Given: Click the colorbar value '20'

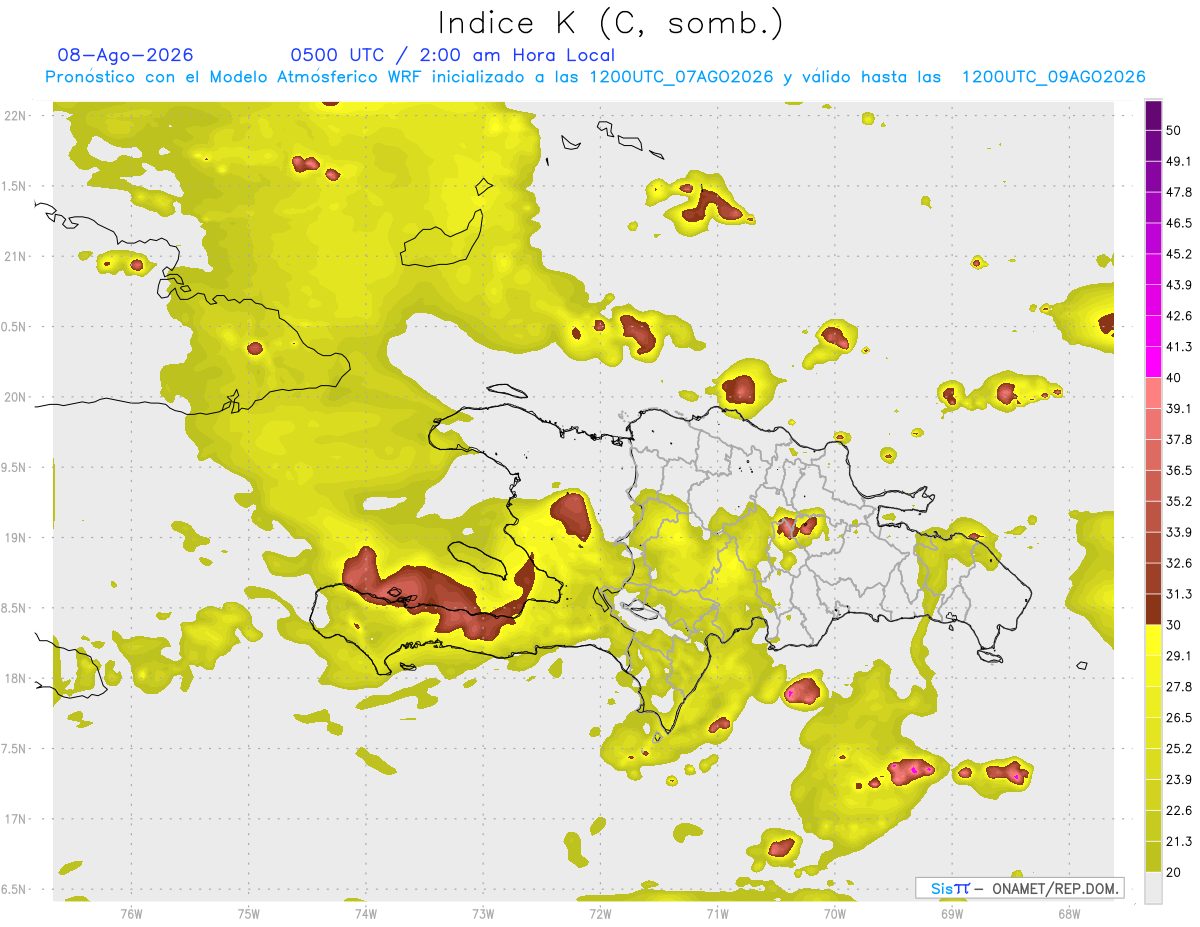Looking at the screenshot, I should [x=1174, y=873].
